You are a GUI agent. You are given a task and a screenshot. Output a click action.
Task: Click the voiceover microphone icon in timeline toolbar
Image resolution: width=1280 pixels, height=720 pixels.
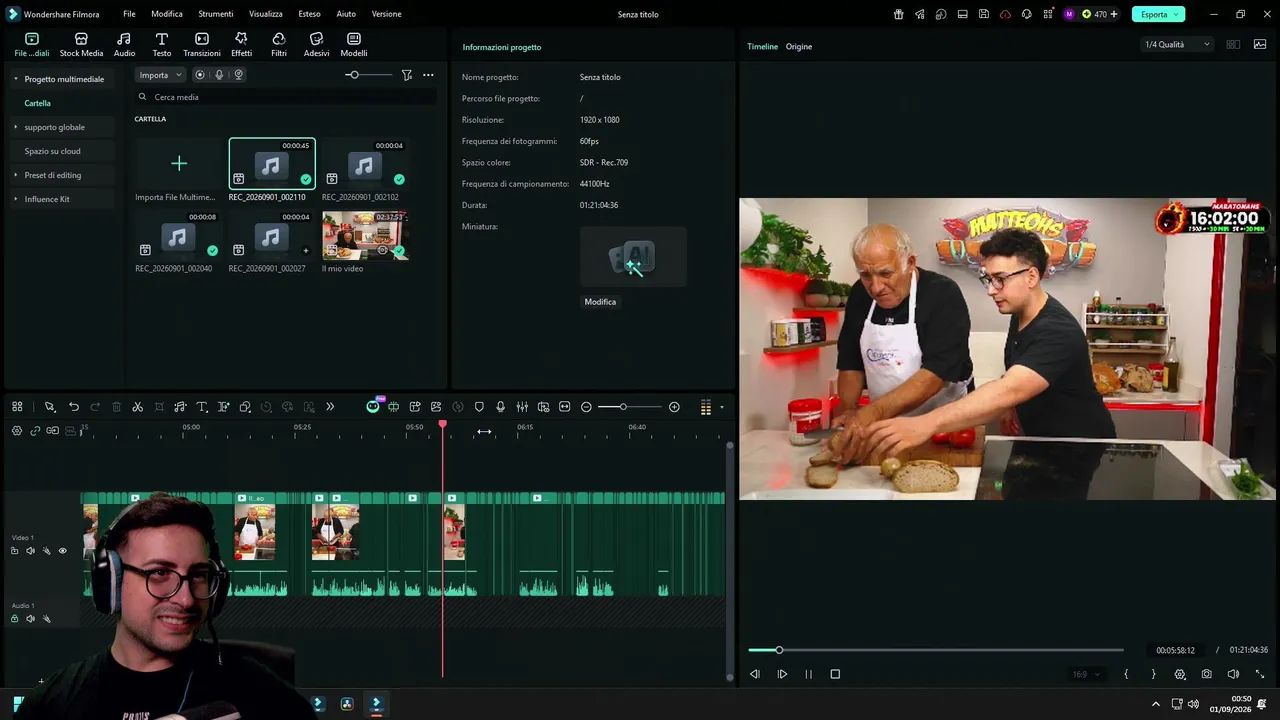pos(500,407)
